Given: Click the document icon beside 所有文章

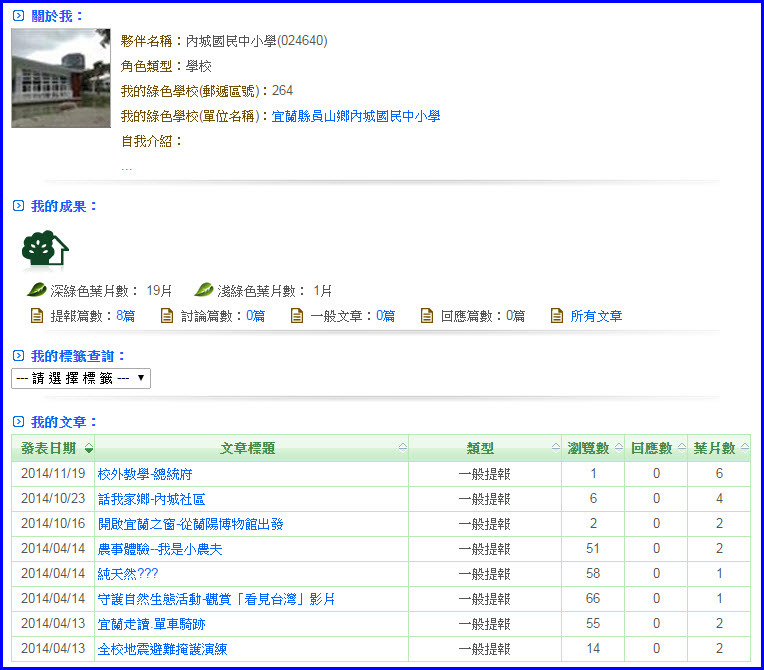Looking at the screenshot, I should (557, 316).
